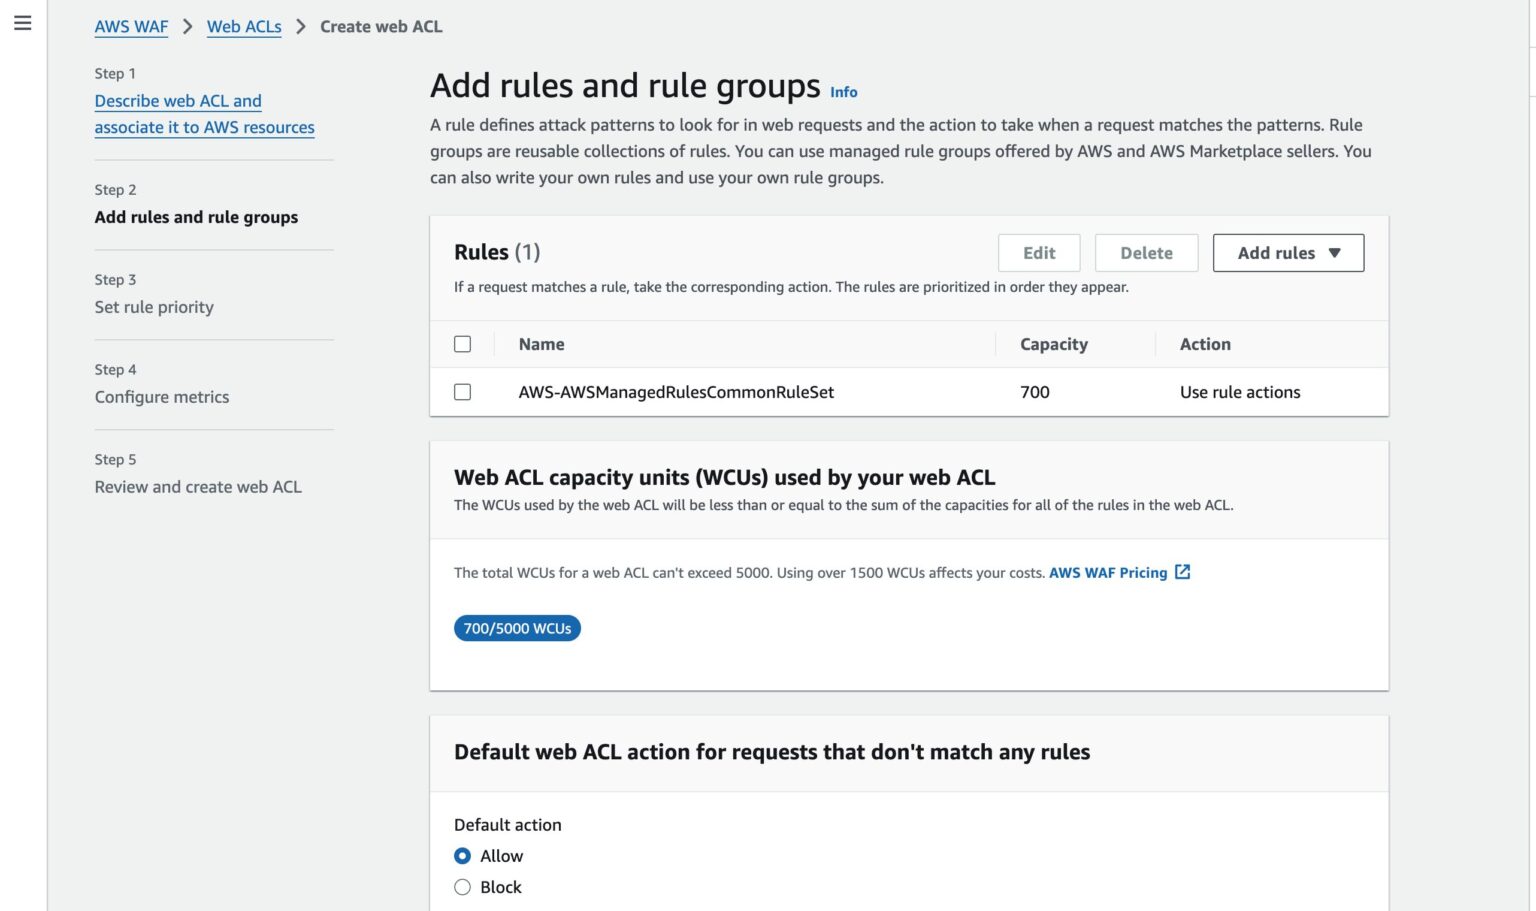Select the header checkbox to select all rules
Viewport: 1536px width, 911px height.
pyautogui.click(x=462, y=343)
